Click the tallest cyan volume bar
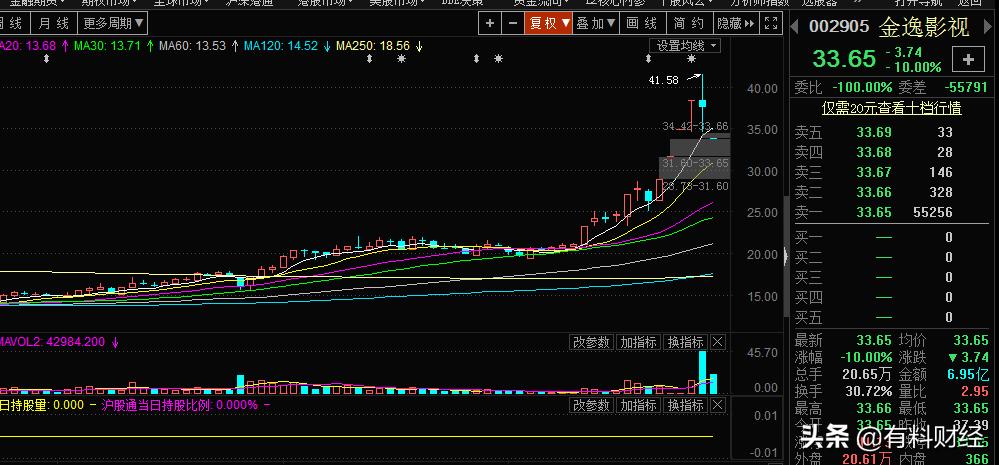This screenshot has height=465, width=999. (x=703, y=372)
